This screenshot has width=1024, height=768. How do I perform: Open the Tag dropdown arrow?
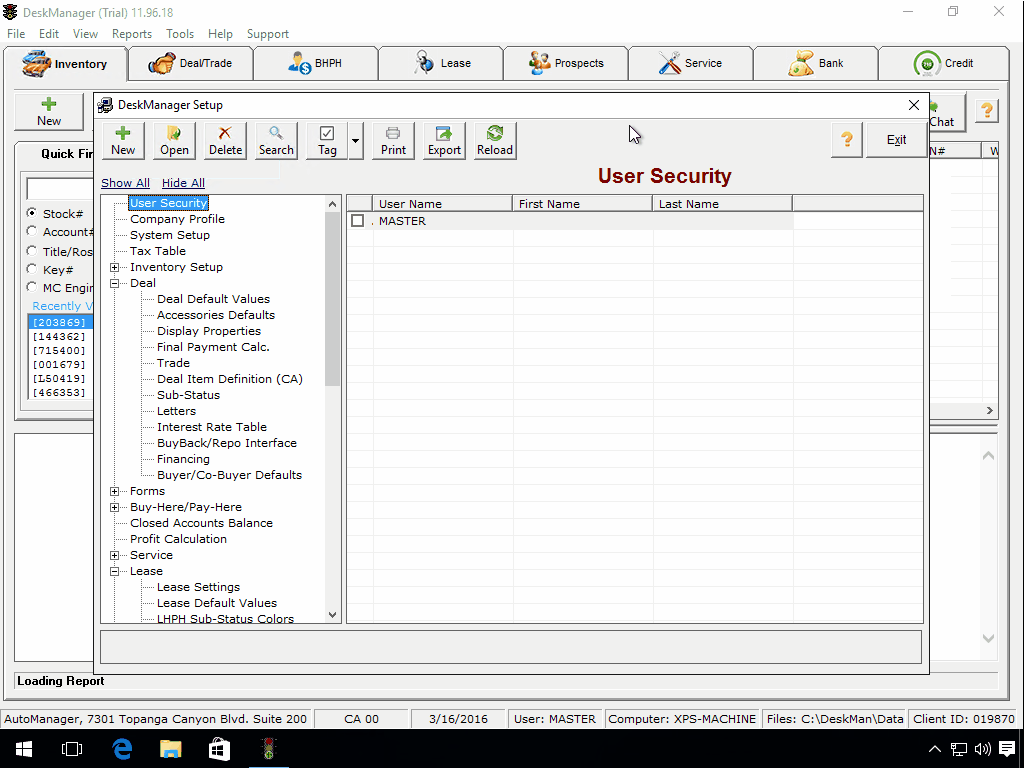tap(355, 140)
